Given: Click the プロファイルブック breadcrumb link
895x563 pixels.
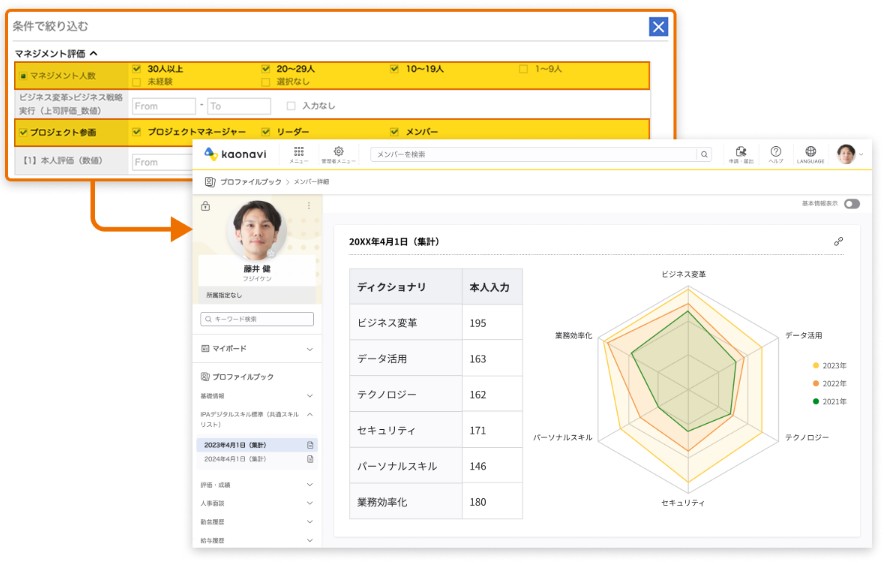Looking at the screenshot, I should [x=251, y=182].
